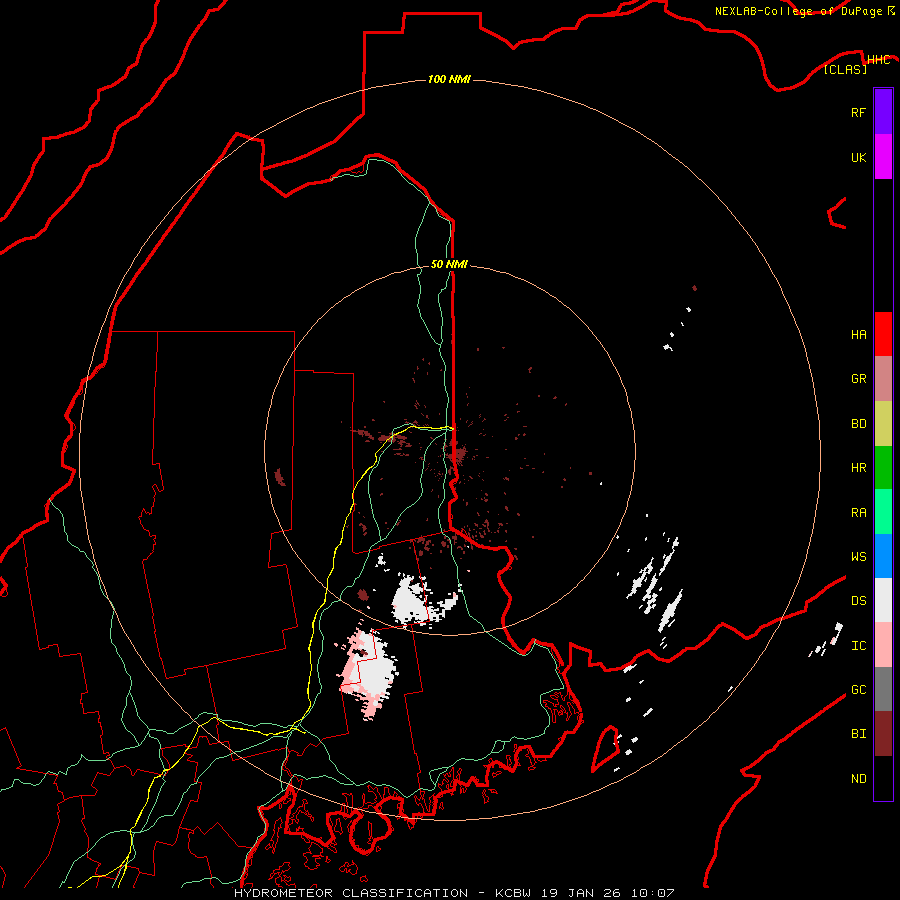Click the 10:07 time stamp
900x900 pixels.
click(652, 893)
